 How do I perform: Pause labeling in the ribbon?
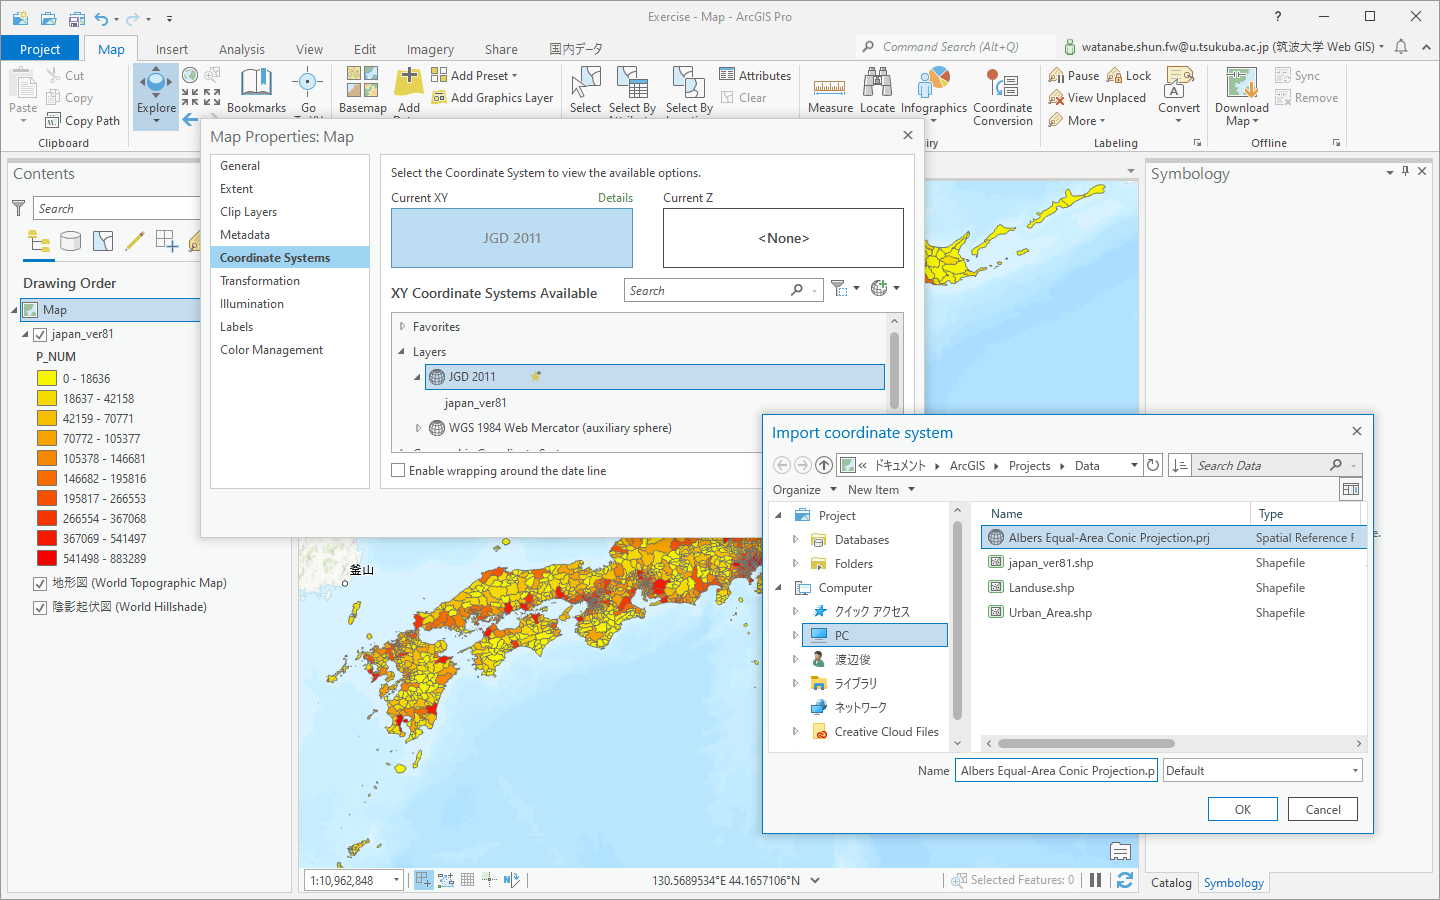[x=1073, y=75]
